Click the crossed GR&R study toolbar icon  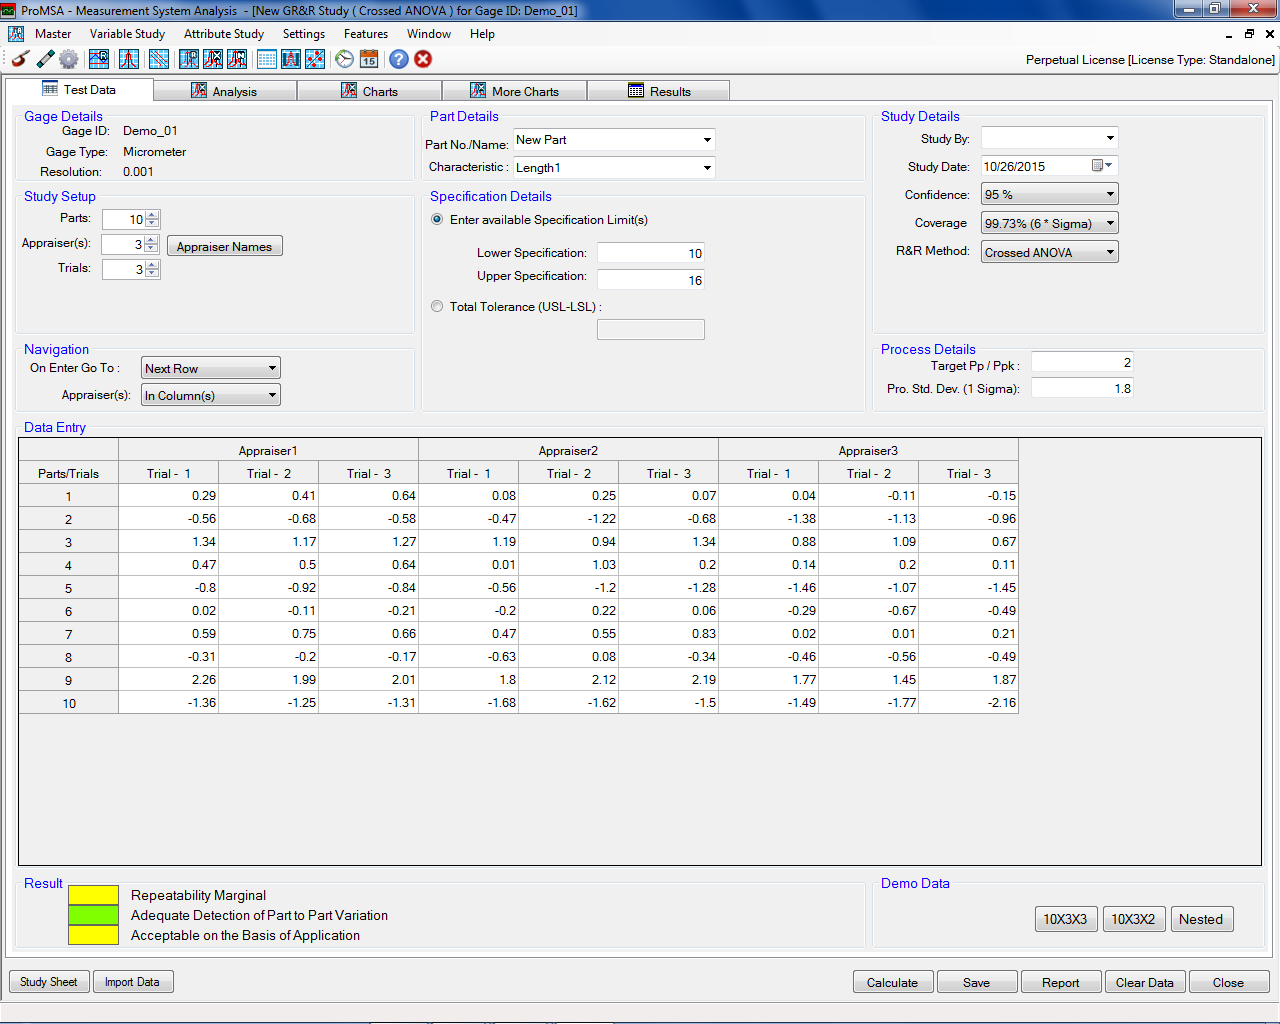pos(213,59)
